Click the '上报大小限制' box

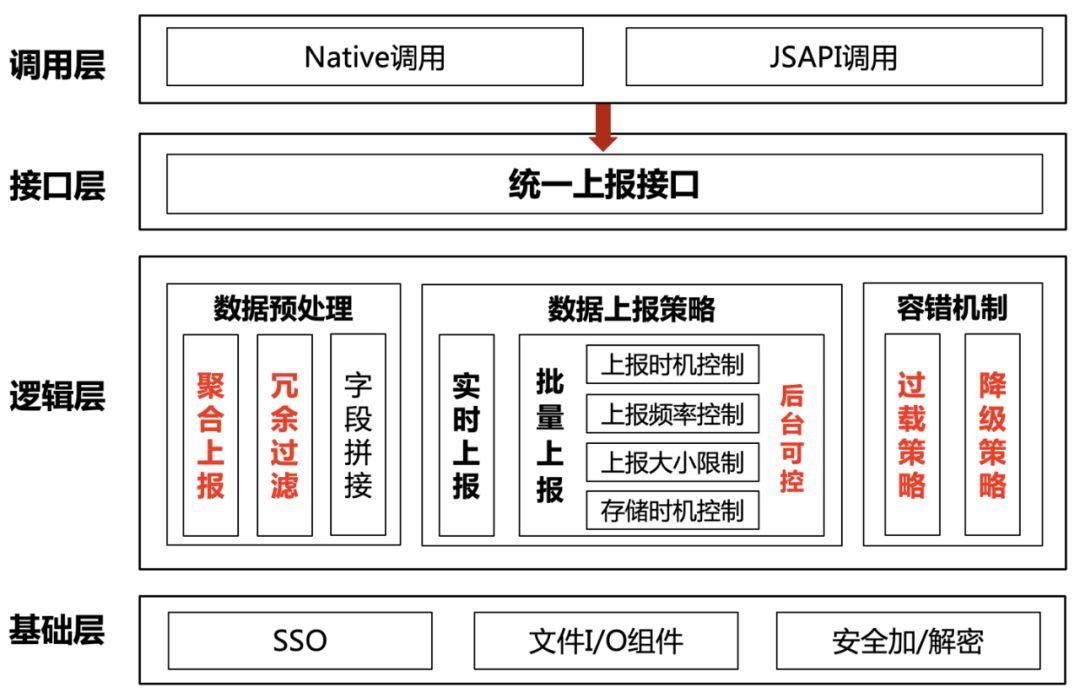672,462
